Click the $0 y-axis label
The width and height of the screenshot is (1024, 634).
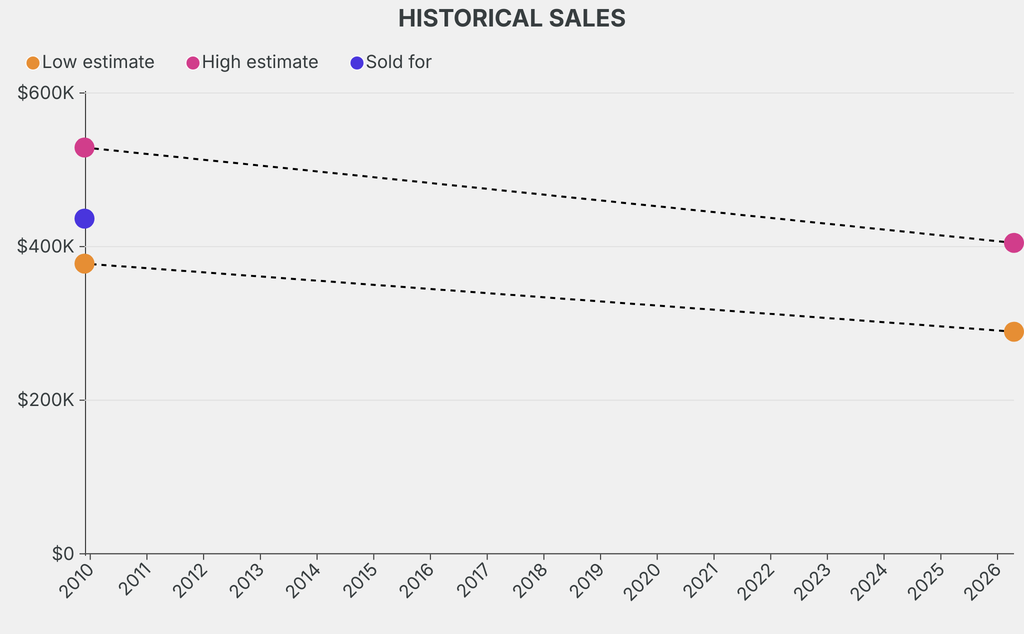(x=61, y=554)
